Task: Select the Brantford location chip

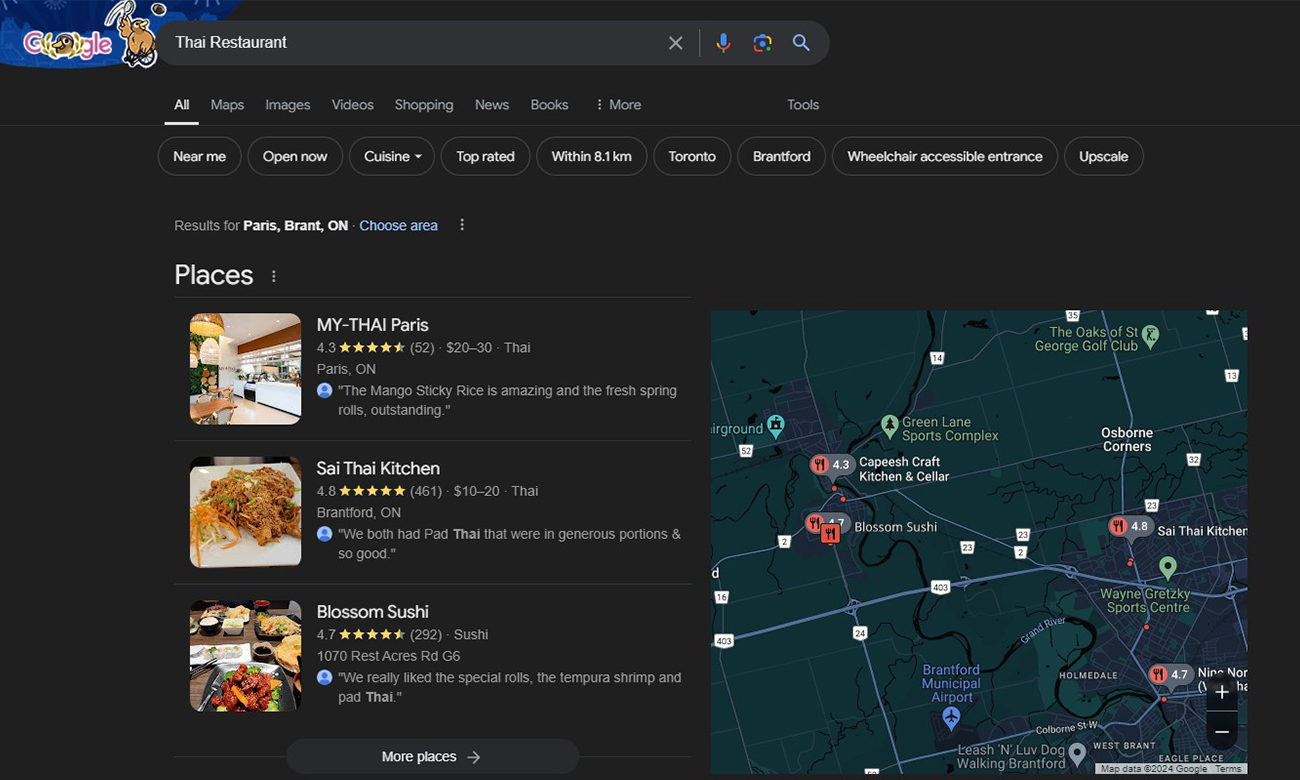Action: coord(782,156)
